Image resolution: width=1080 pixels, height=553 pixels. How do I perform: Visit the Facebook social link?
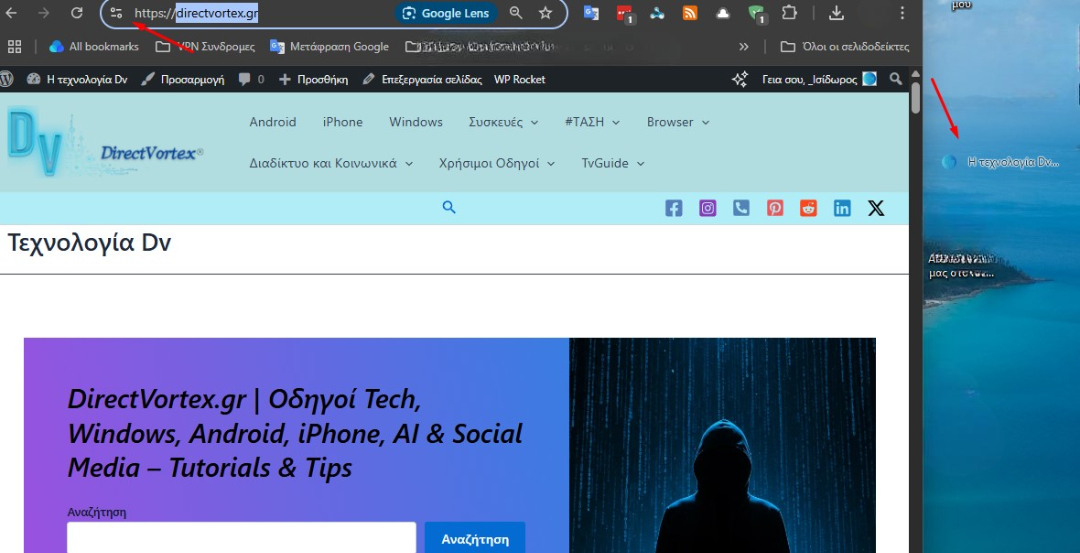pos(674,208)
